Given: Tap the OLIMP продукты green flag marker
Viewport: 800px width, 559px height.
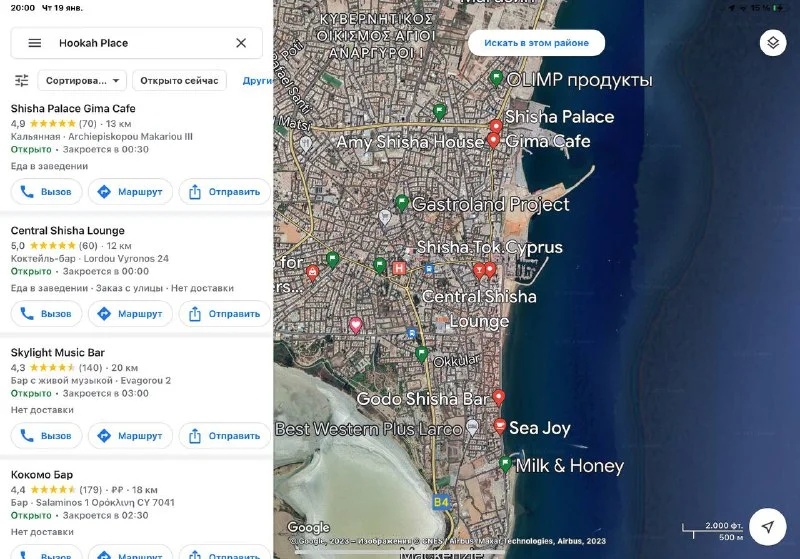Looking at the screenshot, I should coord(495,78).
